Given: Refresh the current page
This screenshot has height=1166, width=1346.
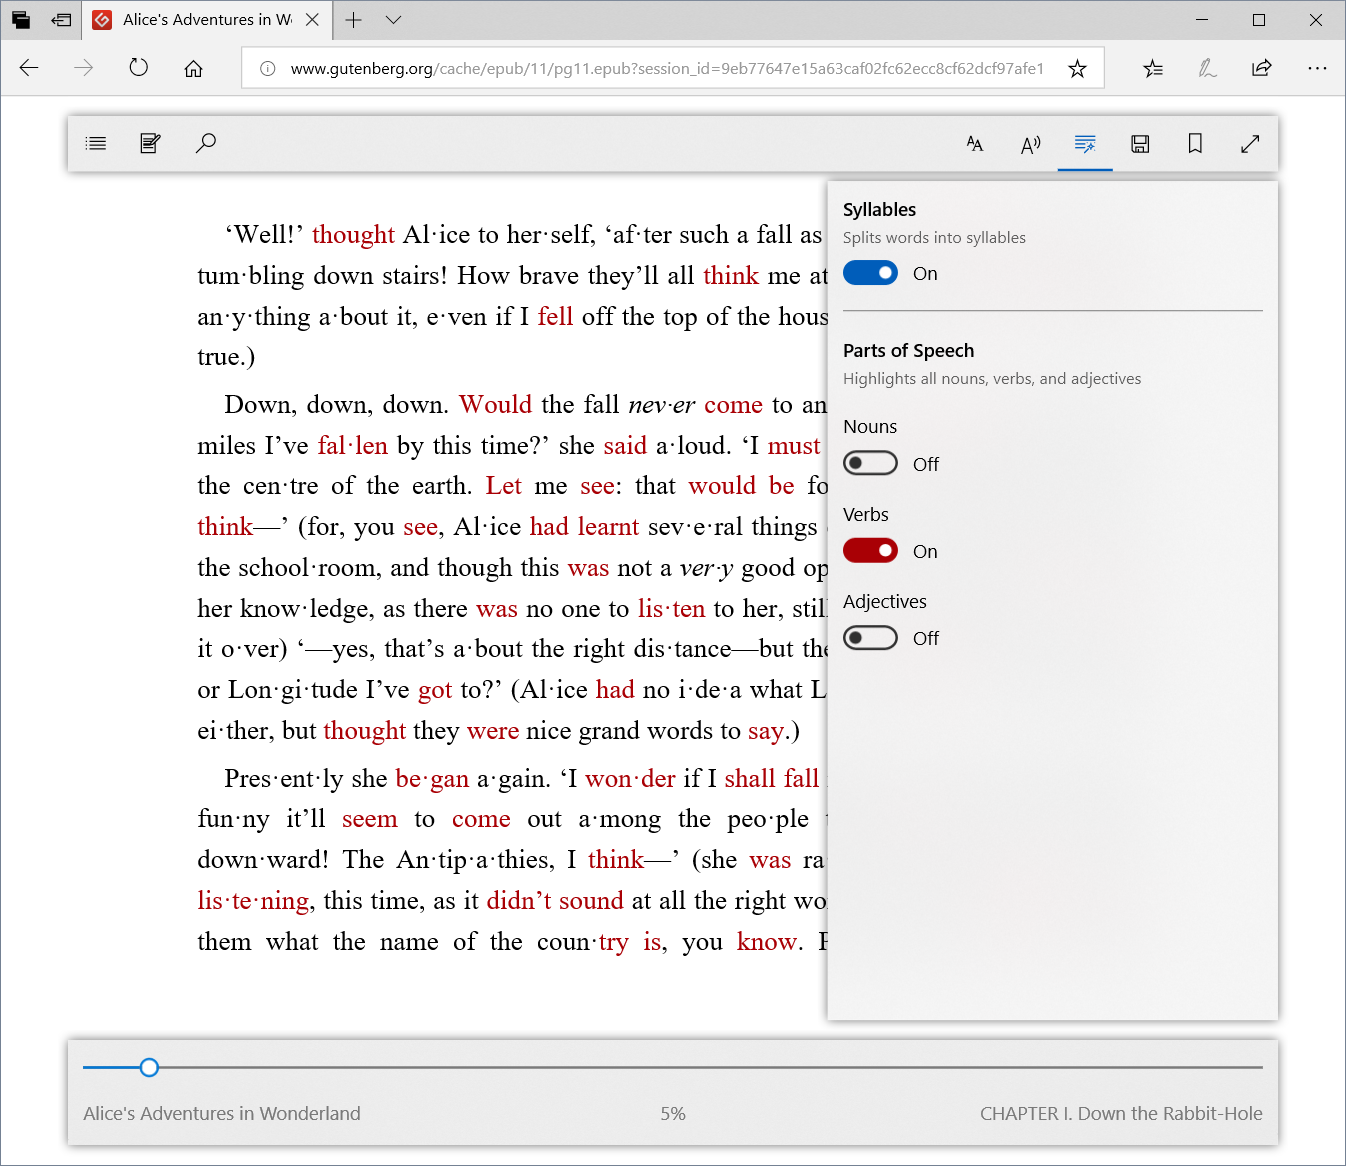Looking at the screenshot, I should click(x=139, y=68).
